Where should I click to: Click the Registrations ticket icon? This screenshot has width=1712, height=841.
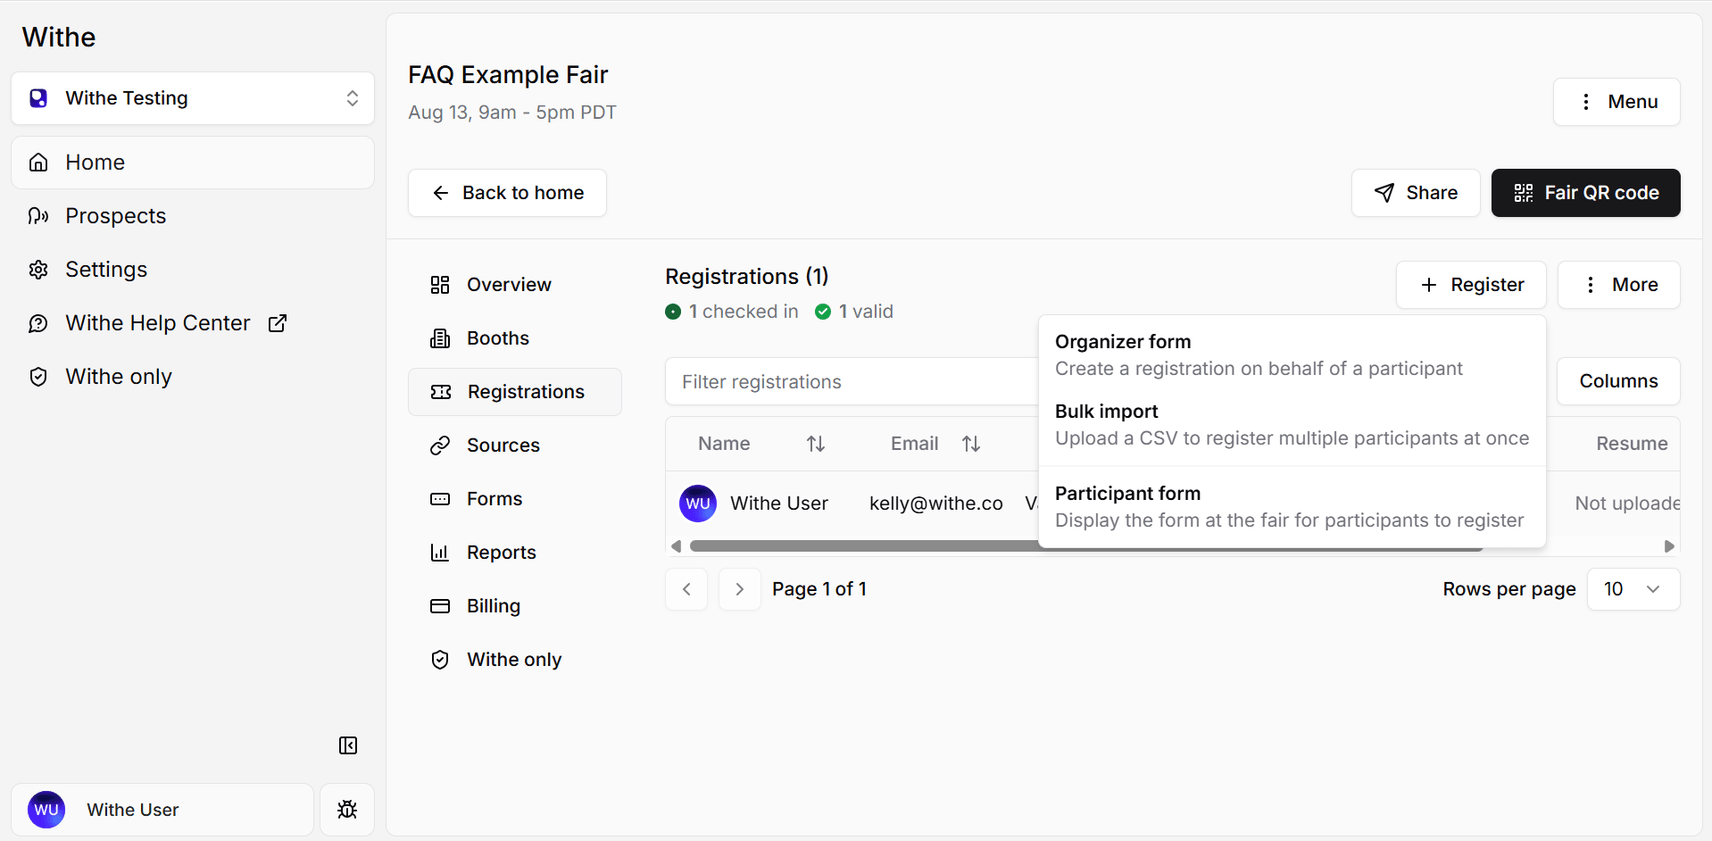click(x=441, y=392)
